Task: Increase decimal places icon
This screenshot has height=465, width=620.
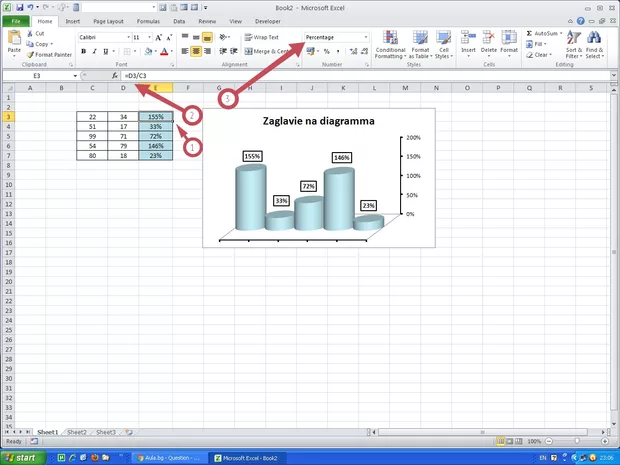Action: [x=353, y=51]
